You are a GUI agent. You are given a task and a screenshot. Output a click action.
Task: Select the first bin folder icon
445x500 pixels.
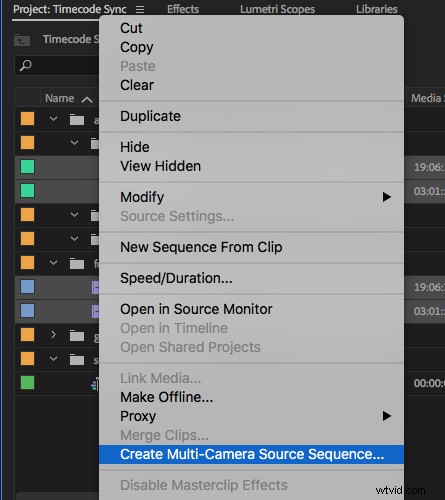click(x=77, y=119)
